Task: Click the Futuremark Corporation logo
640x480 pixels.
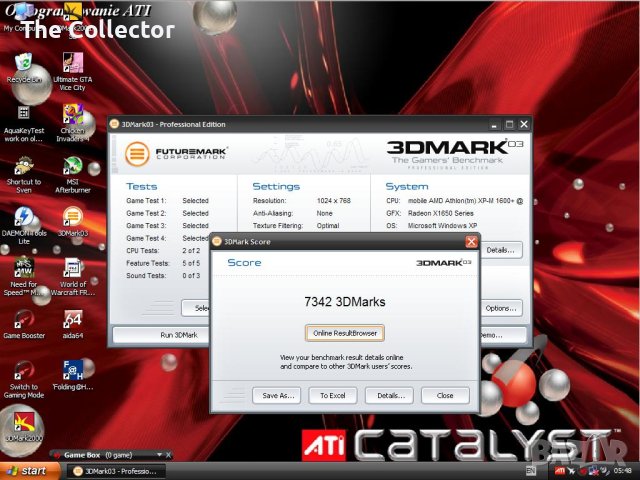Action: point(176,154)
